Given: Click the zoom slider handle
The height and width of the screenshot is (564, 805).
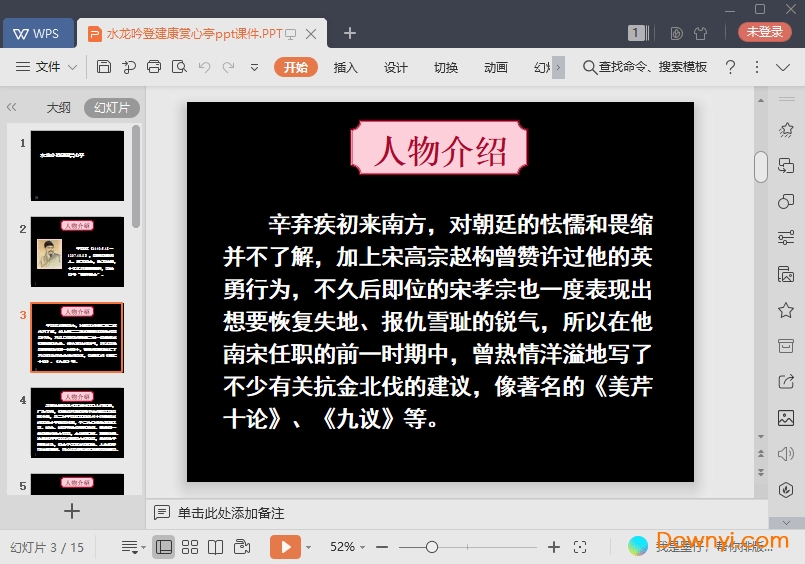Looking at the screenshot, I should tap(432, 547).
